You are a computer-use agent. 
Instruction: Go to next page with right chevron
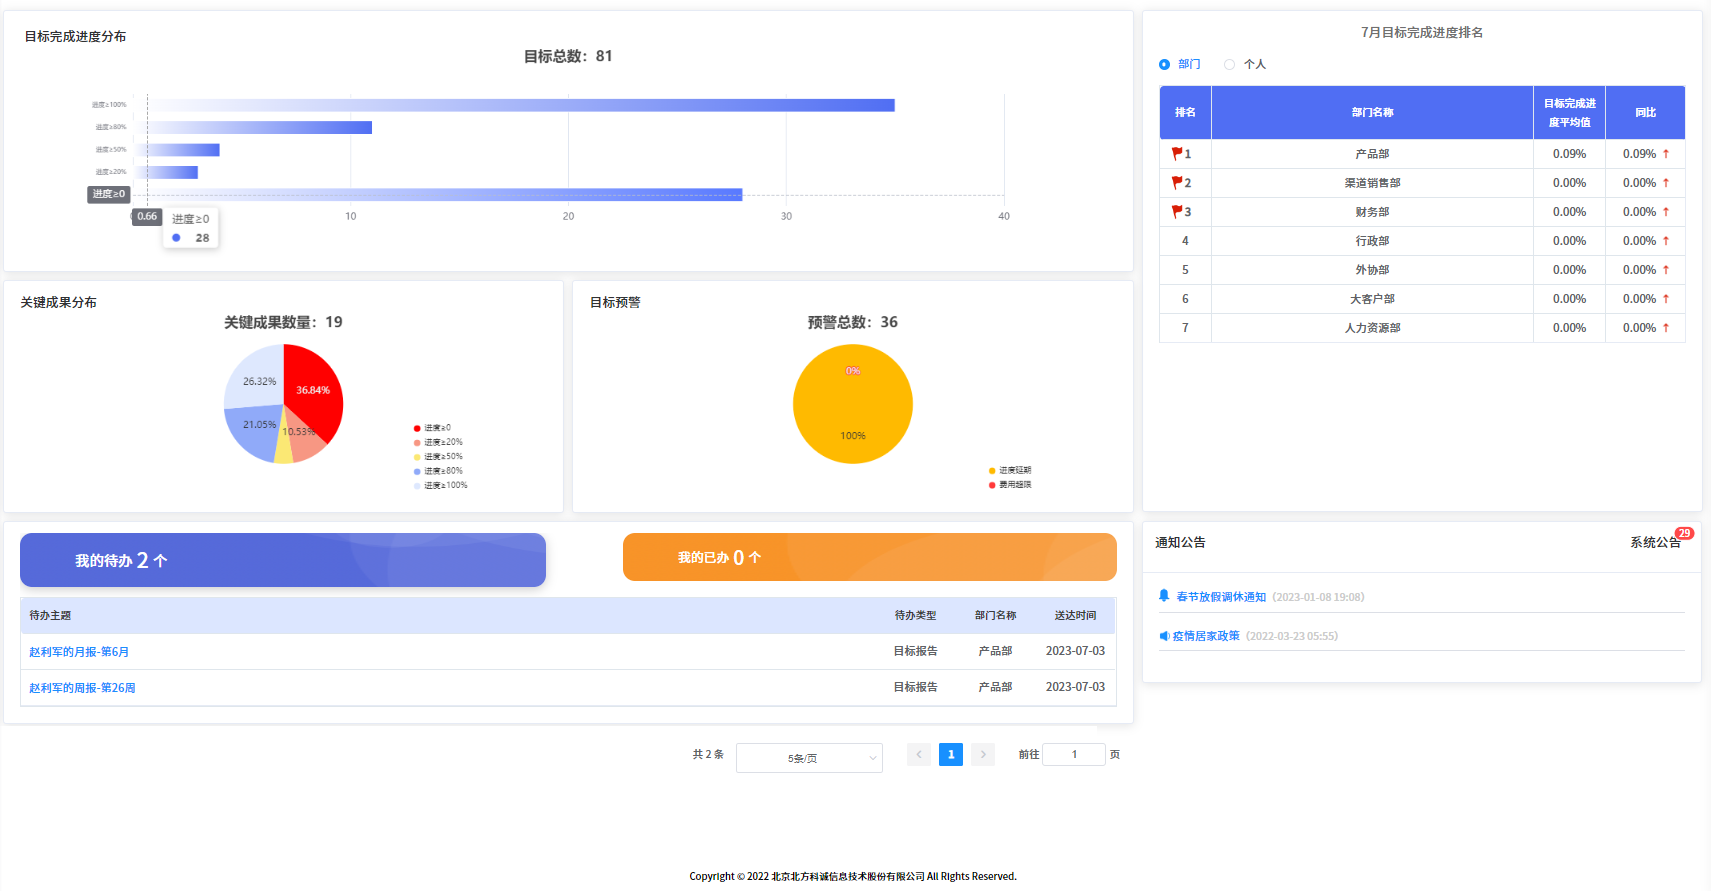pos(983,755)
